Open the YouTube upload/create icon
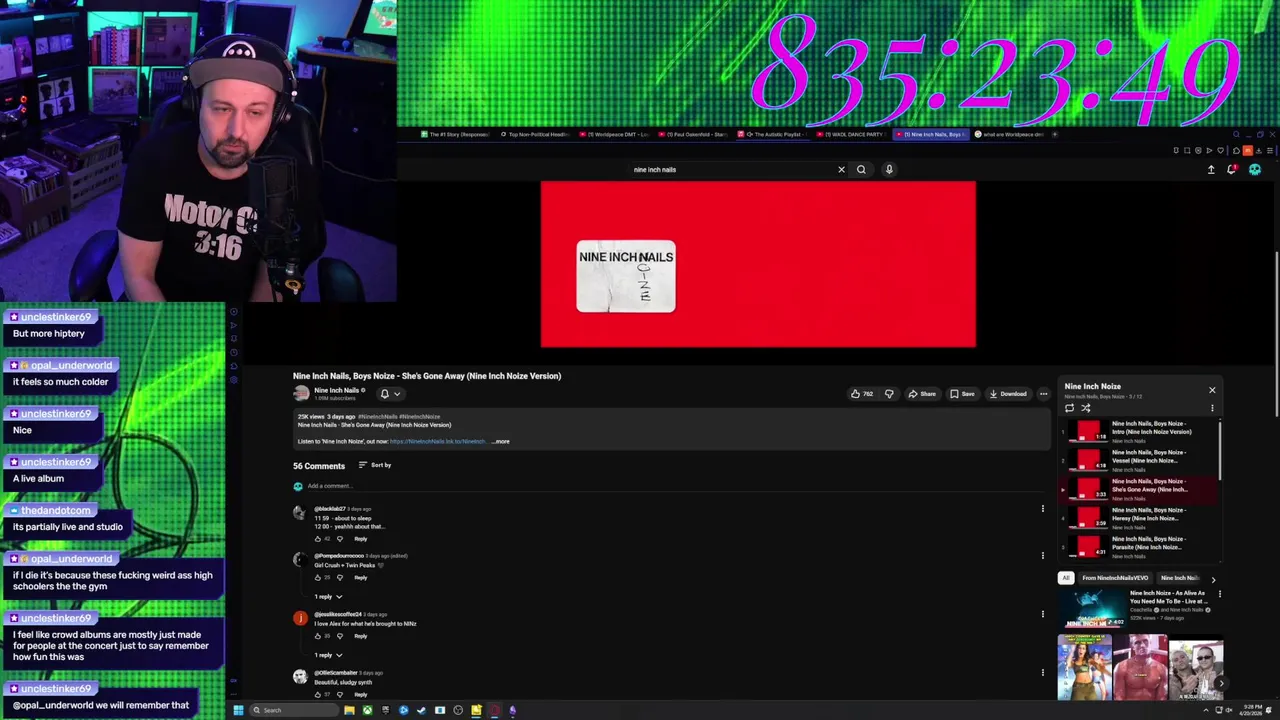This screenshot has width=1280, height=720. point(1211,169)
